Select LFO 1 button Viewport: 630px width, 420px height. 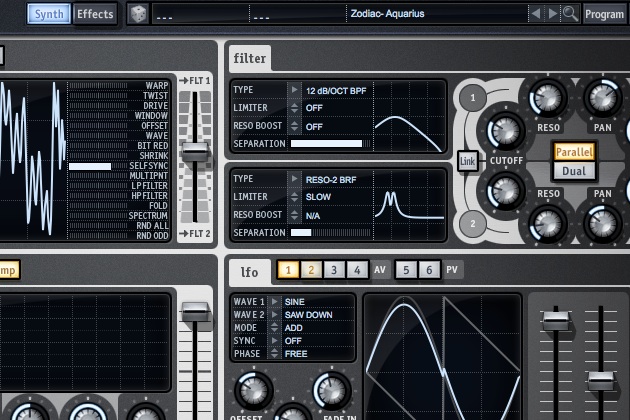point(288,270)
